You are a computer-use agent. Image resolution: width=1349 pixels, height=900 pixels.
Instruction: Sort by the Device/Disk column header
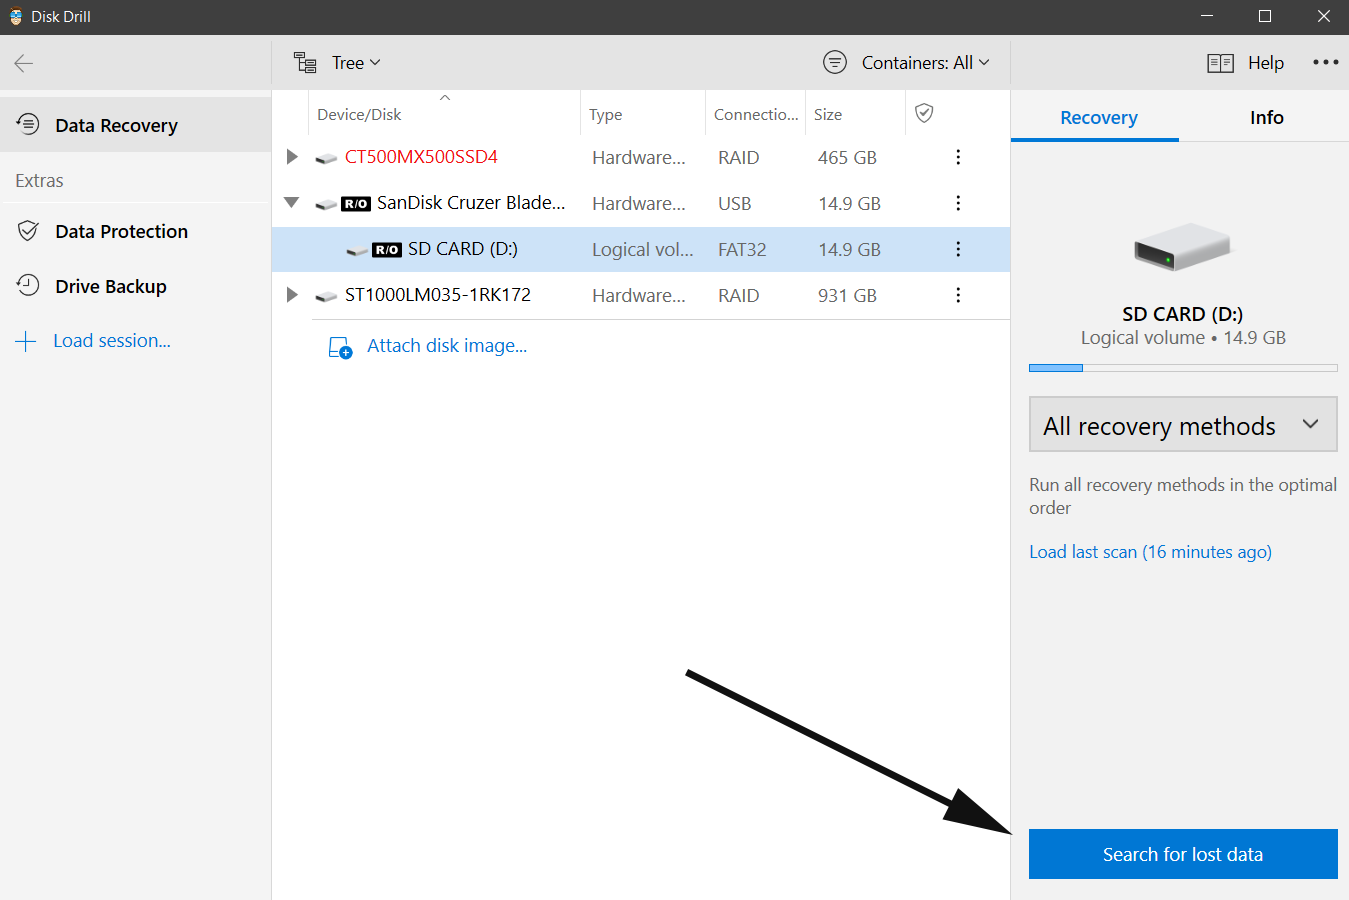coord(445,114)
